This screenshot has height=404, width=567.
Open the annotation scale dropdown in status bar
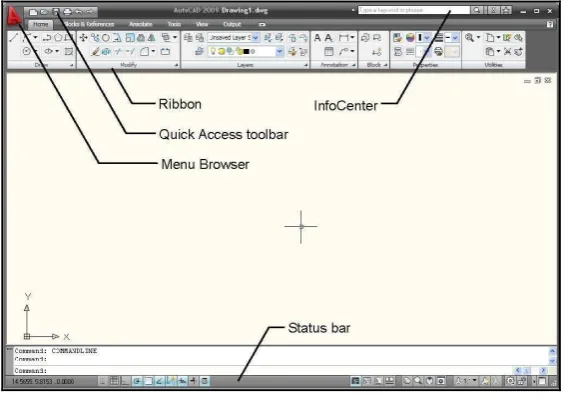point(474,381)
